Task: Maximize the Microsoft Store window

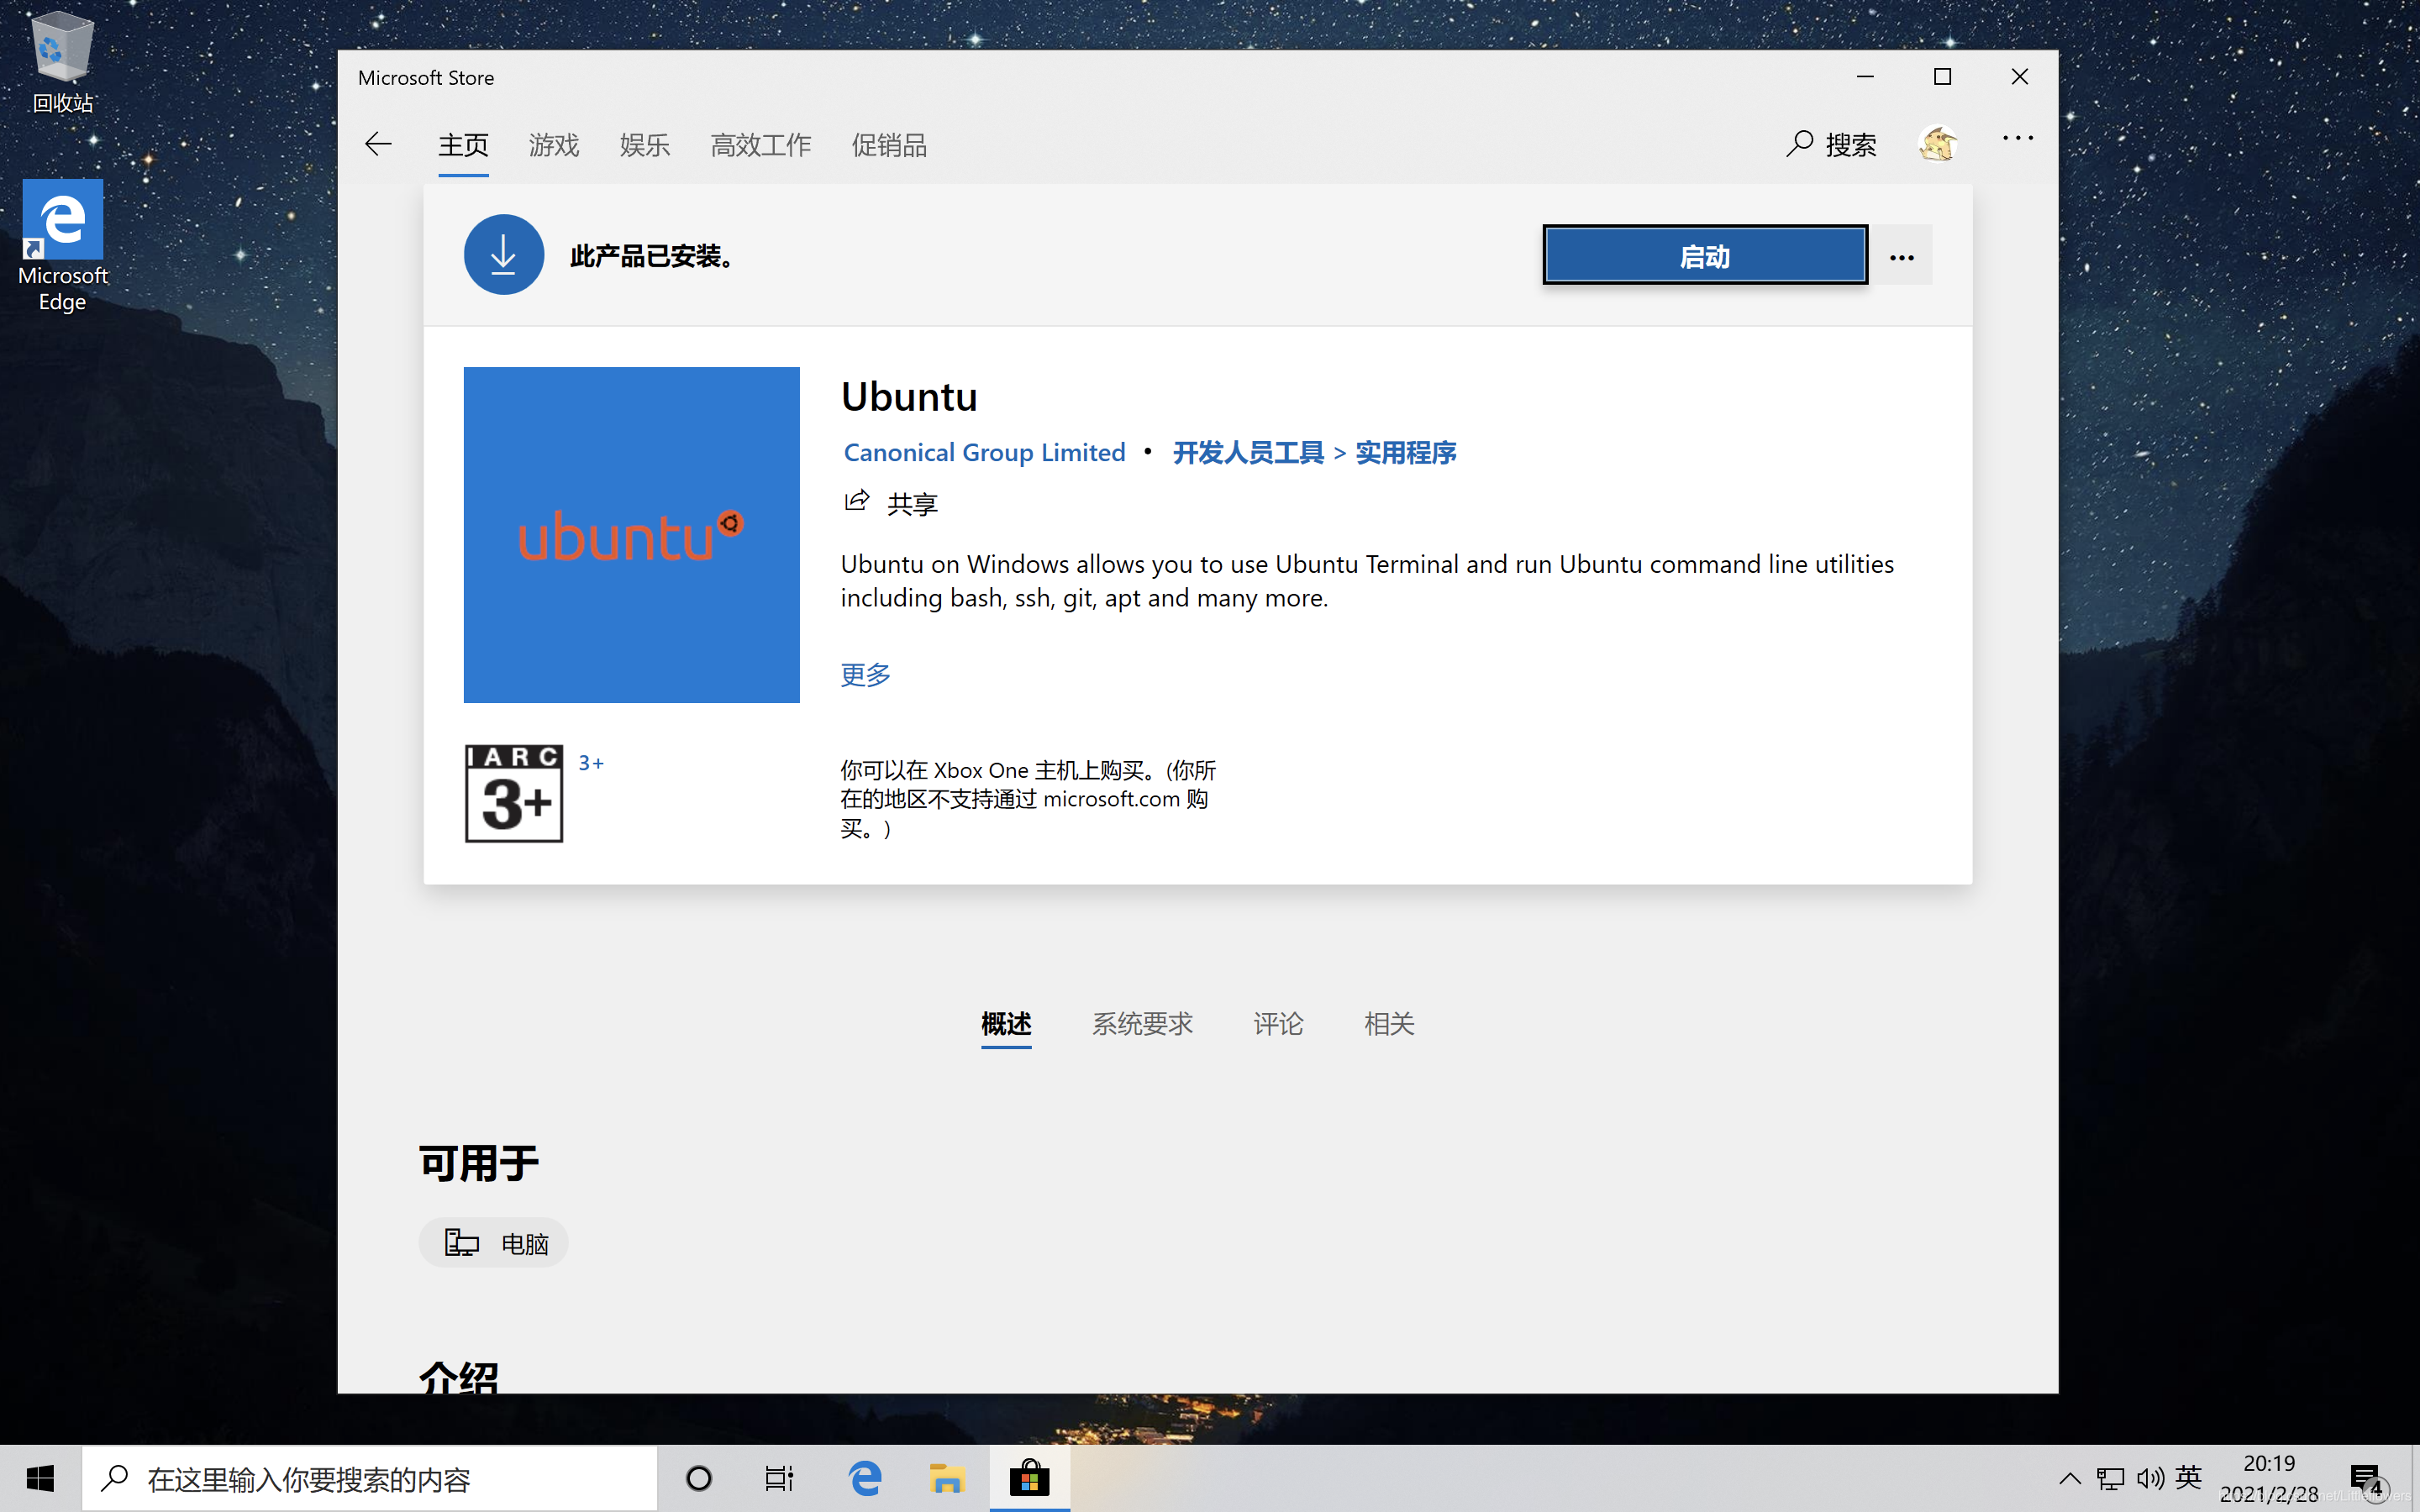Action: (x=1942, y=77)
